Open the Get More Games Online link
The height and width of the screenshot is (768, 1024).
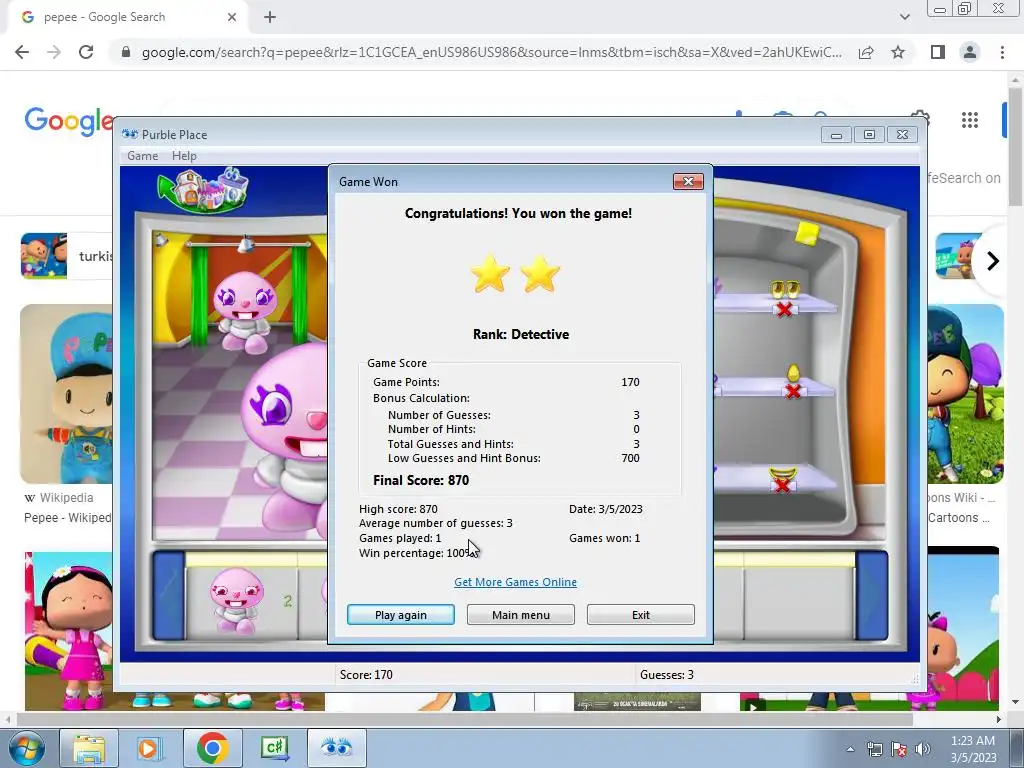tap(515, 582)
